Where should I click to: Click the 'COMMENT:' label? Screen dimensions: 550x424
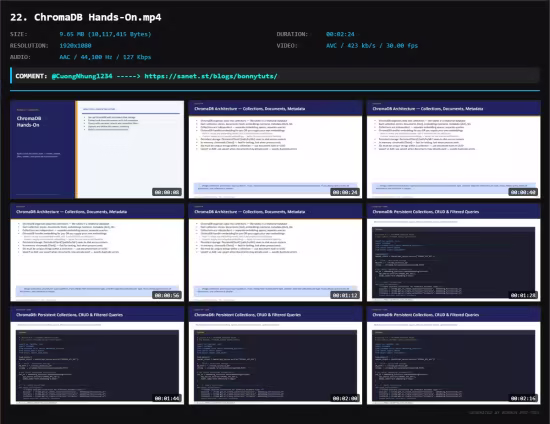(31, 76)
